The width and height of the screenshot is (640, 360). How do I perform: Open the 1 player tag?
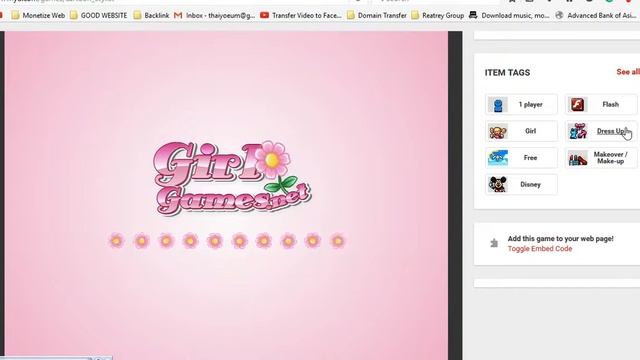(x=521, y=104)
